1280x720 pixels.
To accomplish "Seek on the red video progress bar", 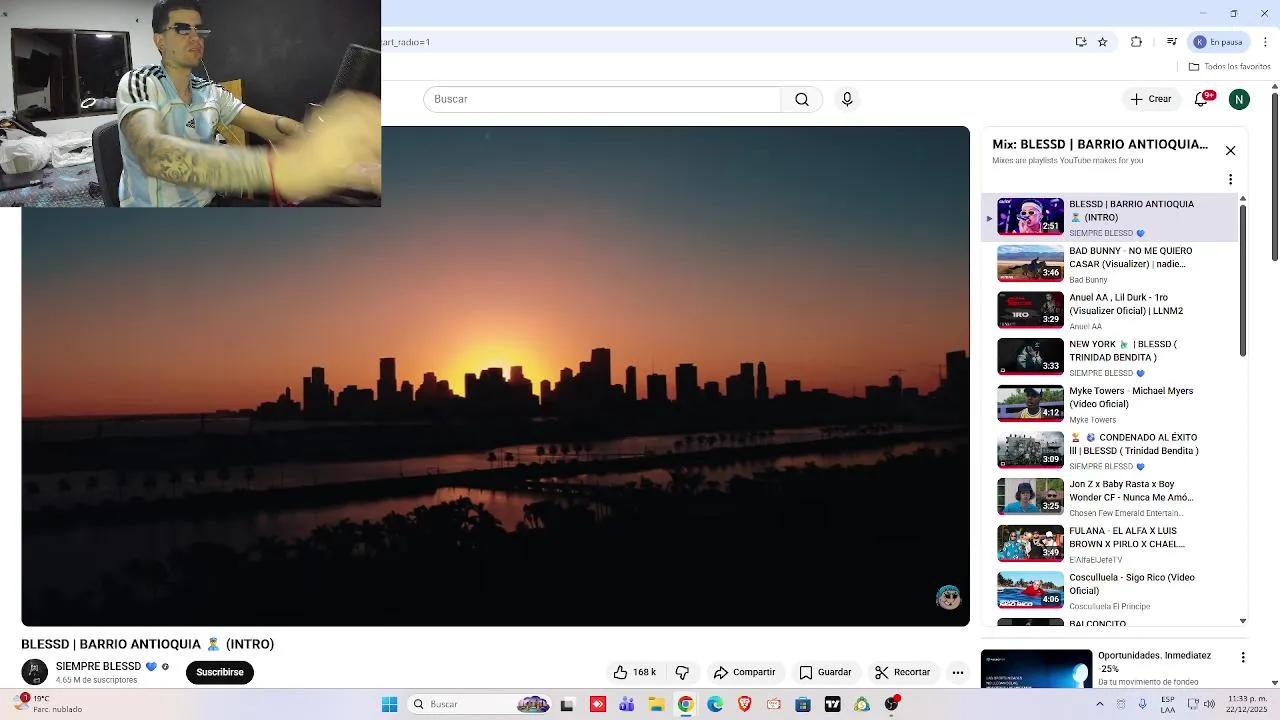I will coord(494,621).
